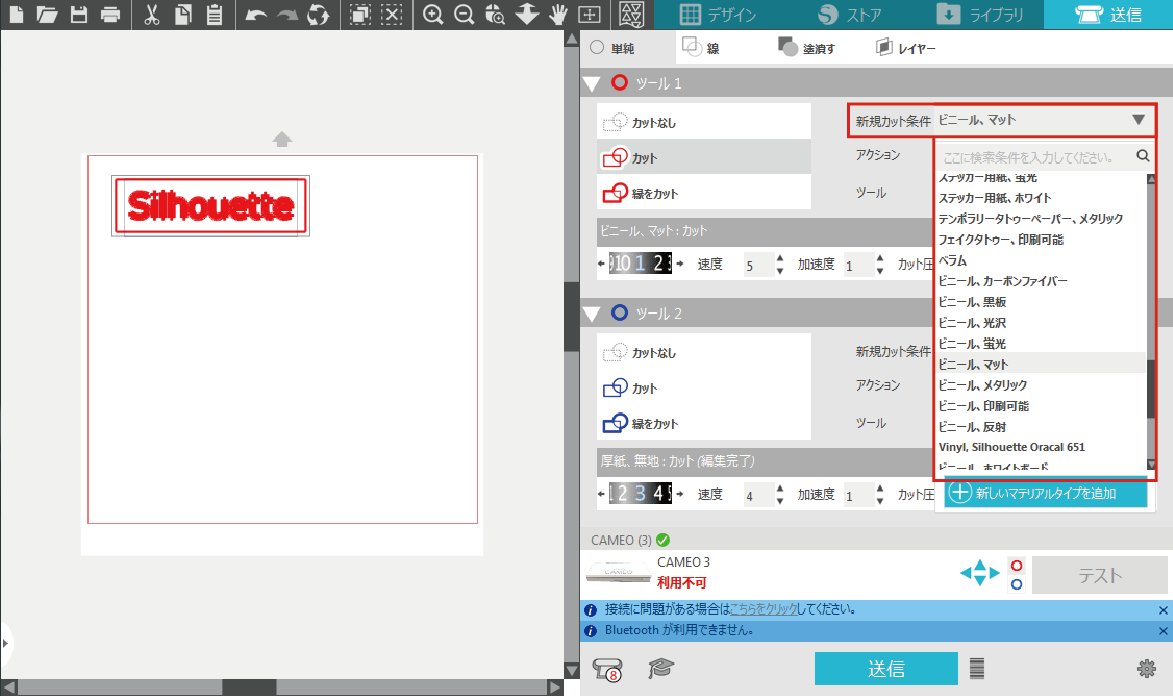
Task: Open the gear settings icon at bottom right
Action: (1147, 668)
